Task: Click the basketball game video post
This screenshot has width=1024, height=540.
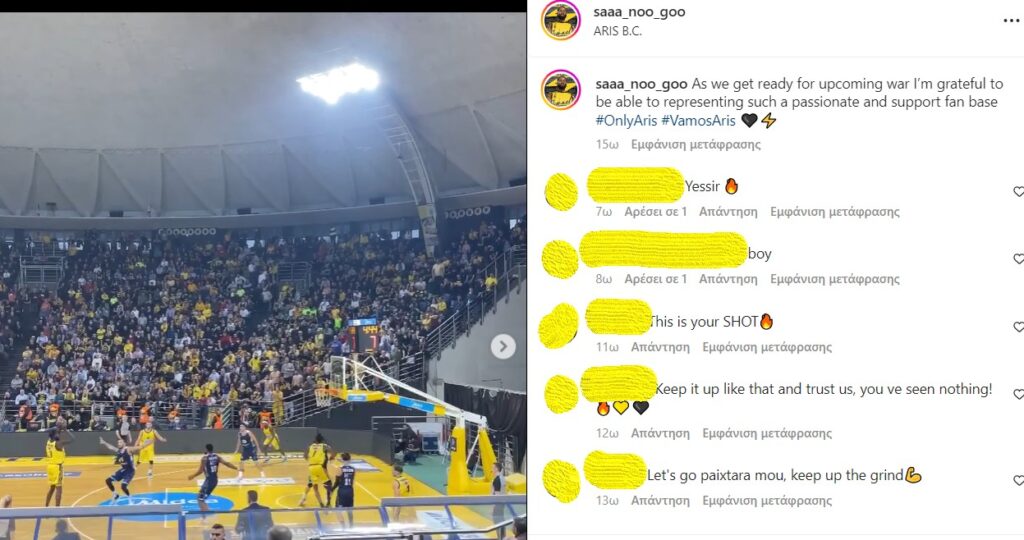Action: [x=263, y=276]
